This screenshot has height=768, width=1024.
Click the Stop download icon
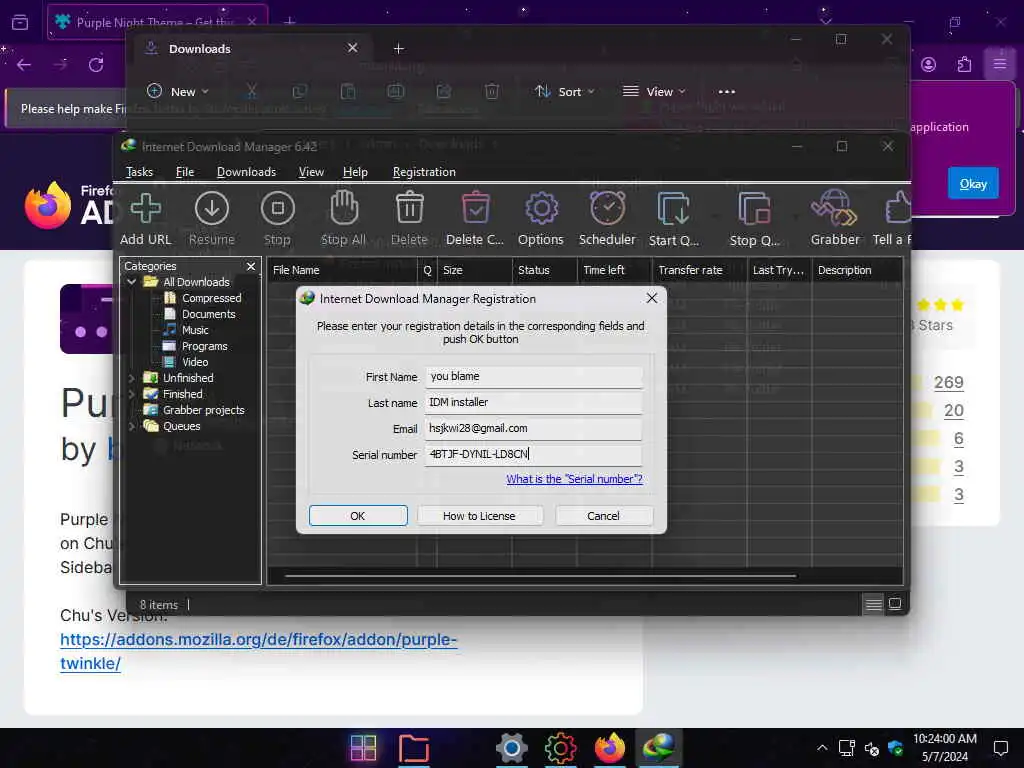[x=278, y=209]
